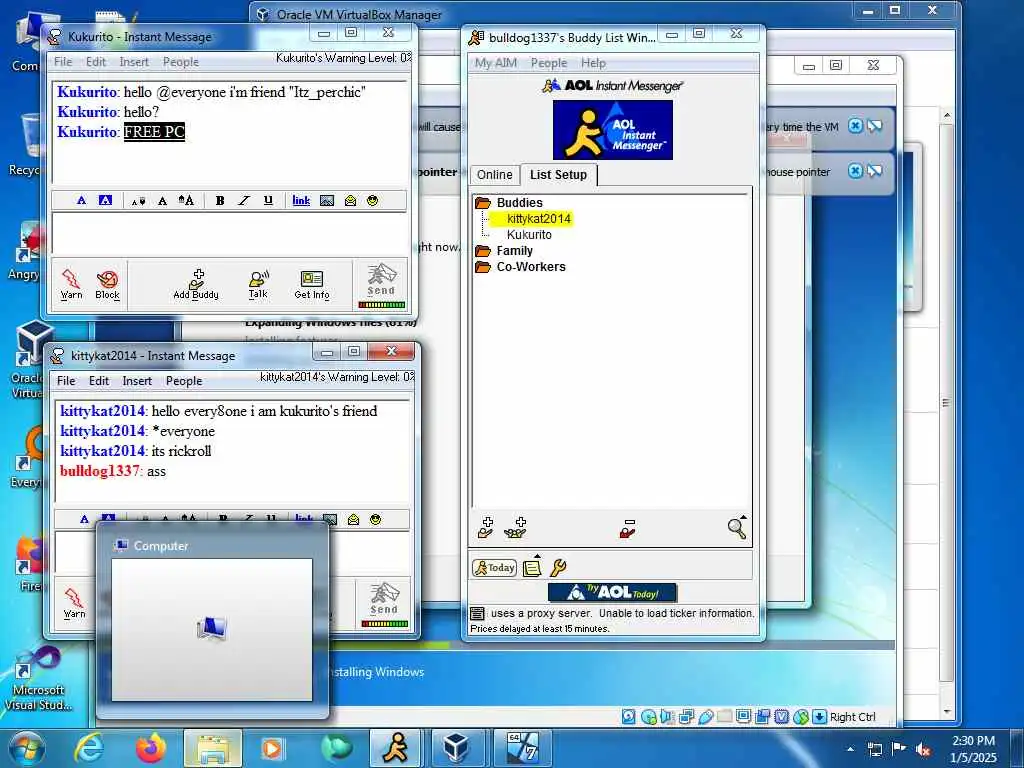Click add a buddy icon in Buddy List
Image resolution: width=1024 pixels, height=768 pixels.
pos(486,527)
